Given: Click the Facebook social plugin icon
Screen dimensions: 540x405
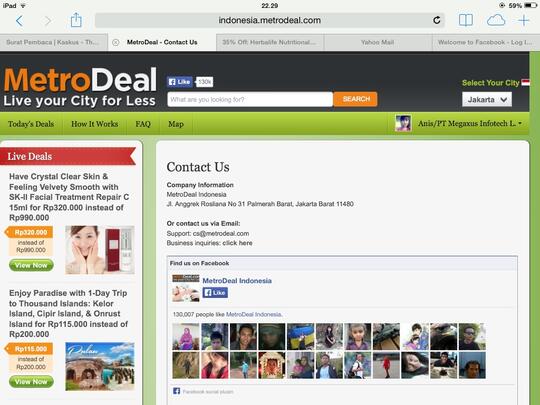Looking at the screenshot, I should pos(176,391).
